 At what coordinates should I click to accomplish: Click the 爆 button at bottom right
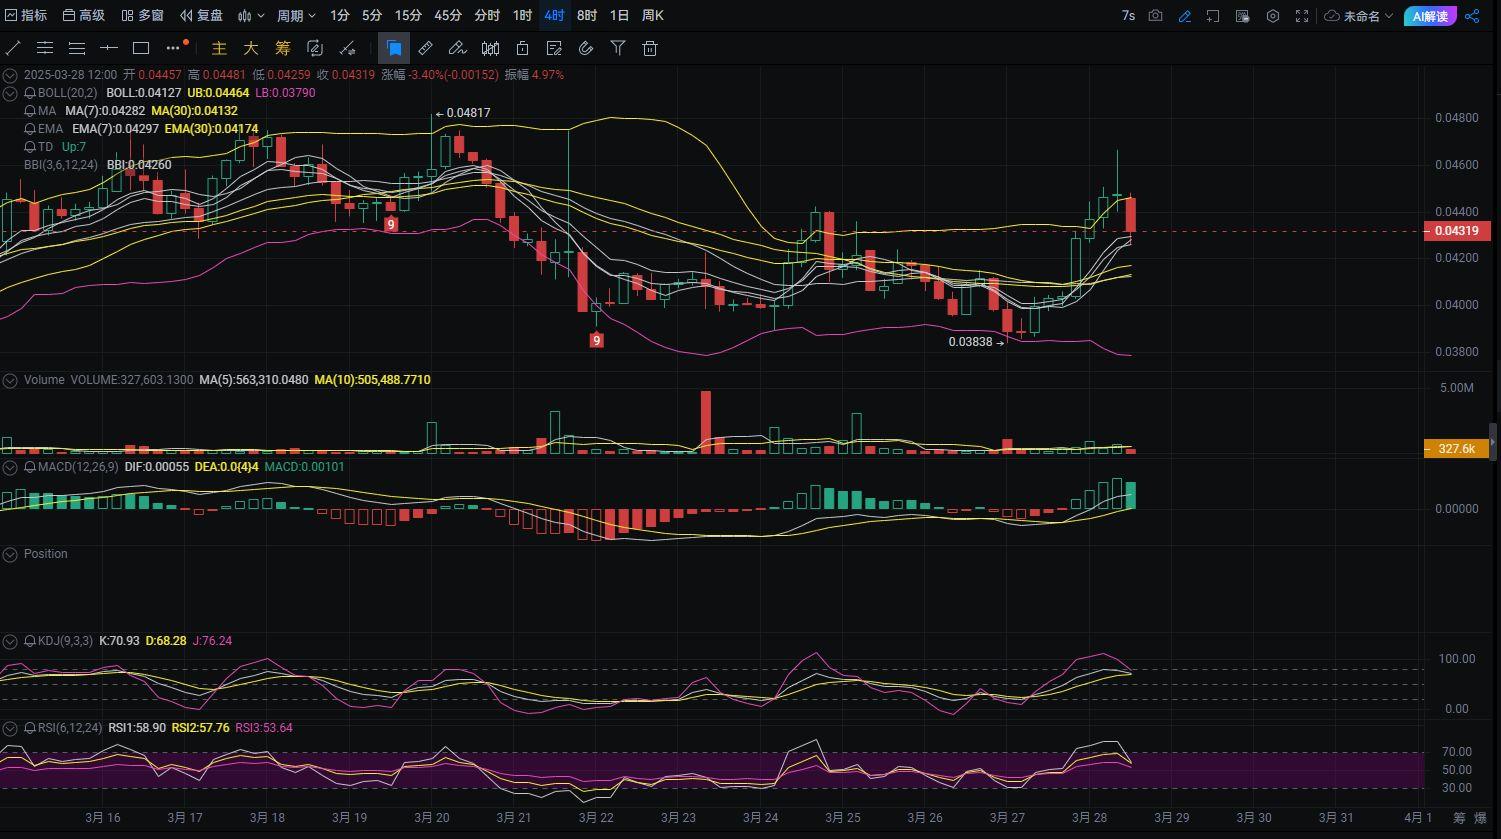pos(1481,818)
